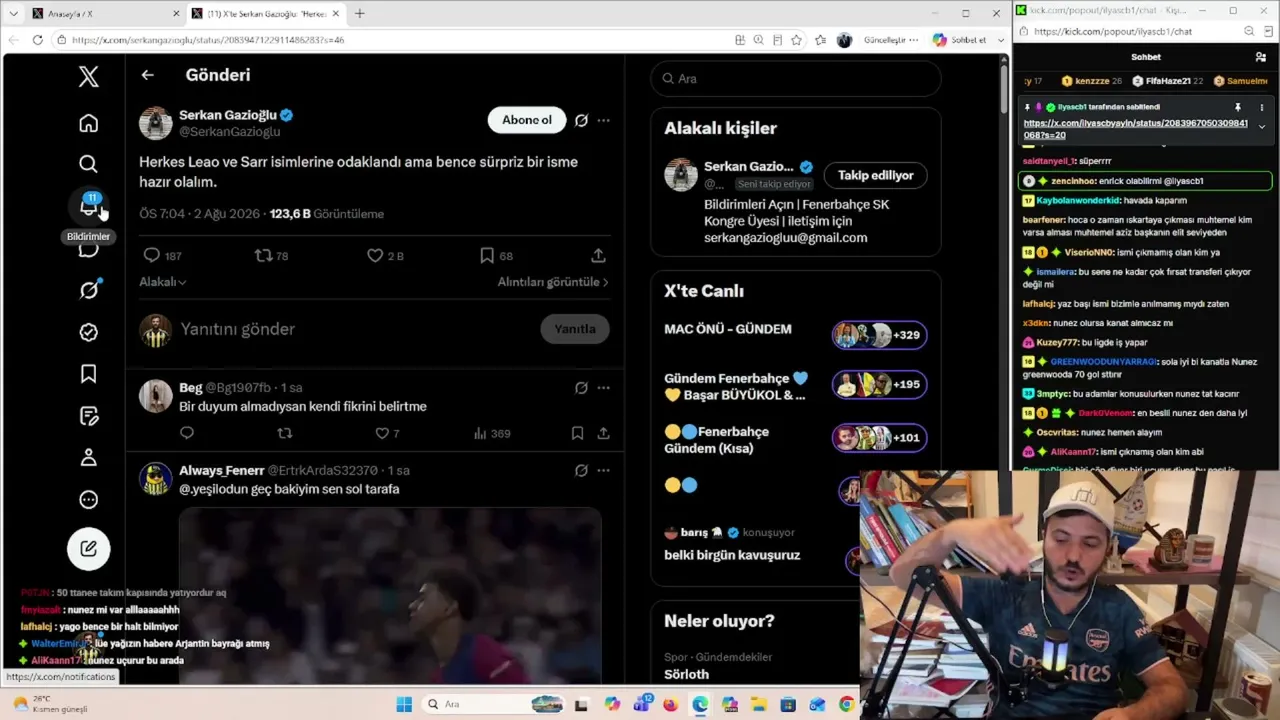Open Copilot Sohbet et button
This screenshot has width=1280, height=720.
pos(960,40)
